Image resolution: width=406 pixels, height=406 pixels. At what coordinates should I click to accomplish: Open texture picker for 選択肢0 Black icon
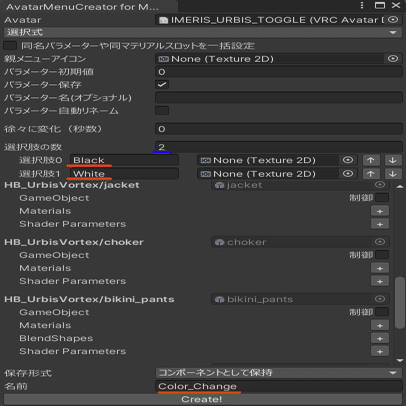pos(348,160)
